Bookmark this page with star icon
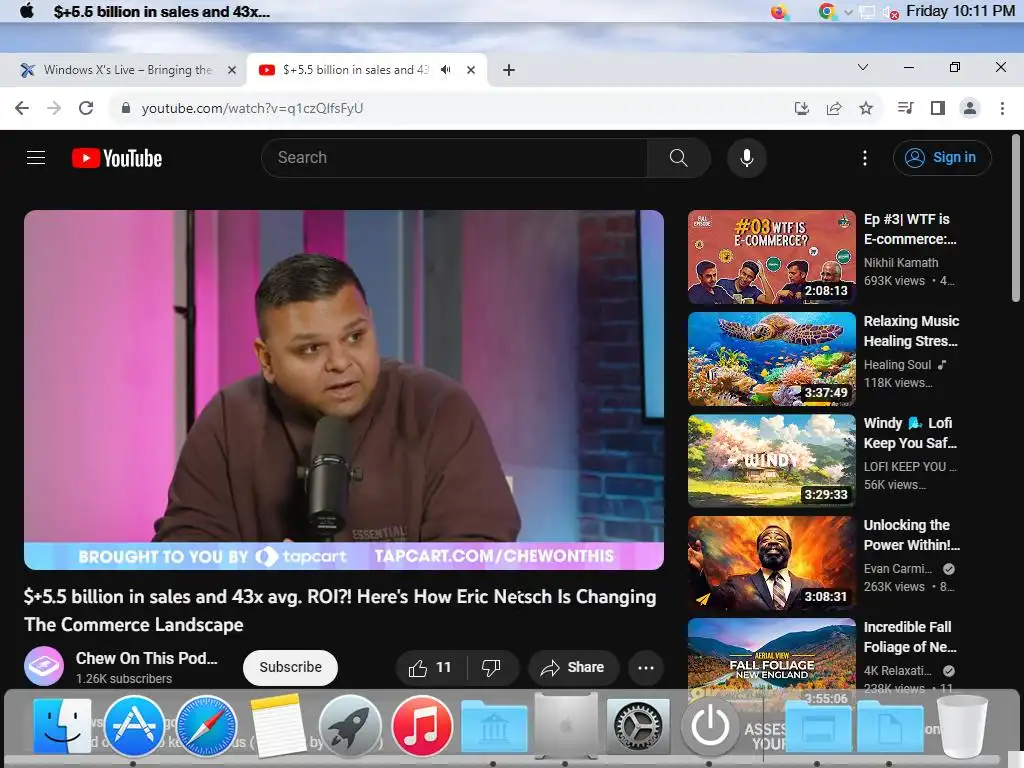This screenshot has width=1024, height=768. [866, 108]
